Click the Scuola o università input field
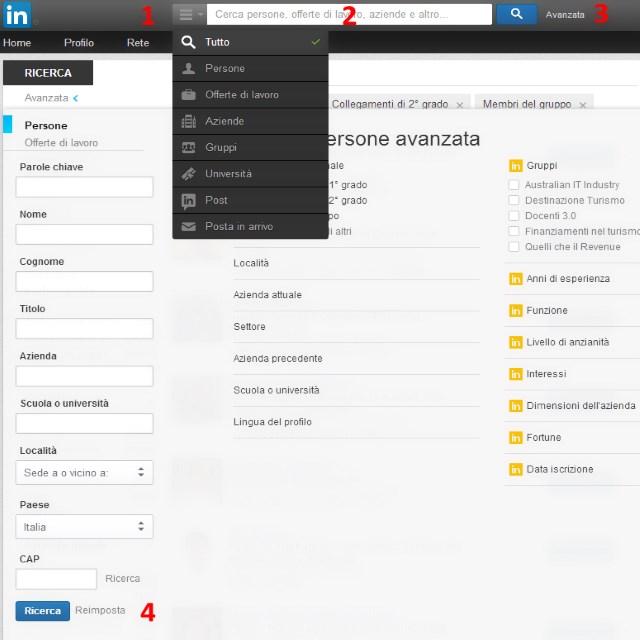This screenshot has width=640, height=640. click(84, 423)
